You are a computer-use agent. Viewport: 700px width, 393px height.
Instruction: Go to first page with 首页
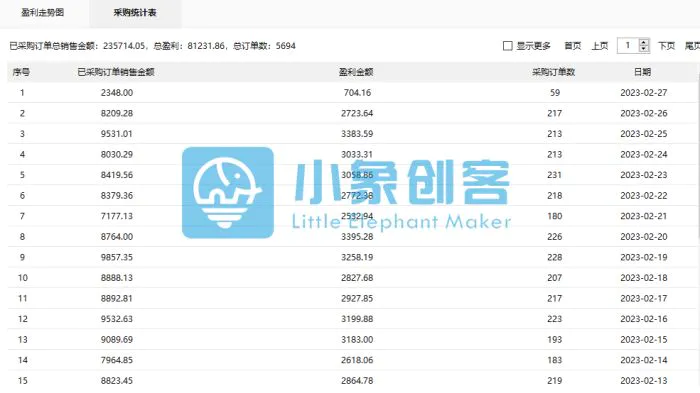[572, 46]
